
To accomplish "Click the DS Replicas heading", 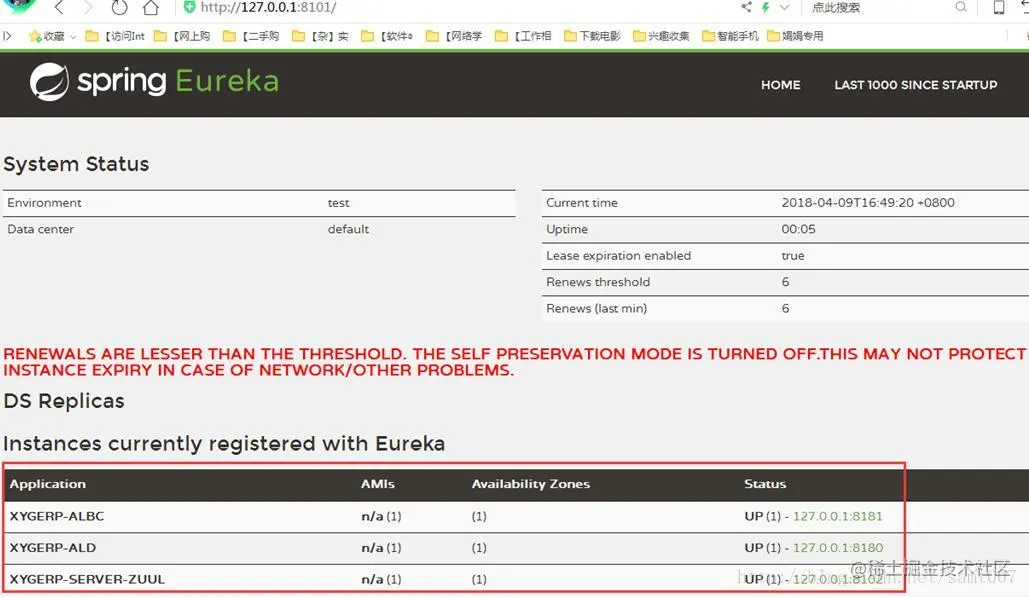I will 64,401.
